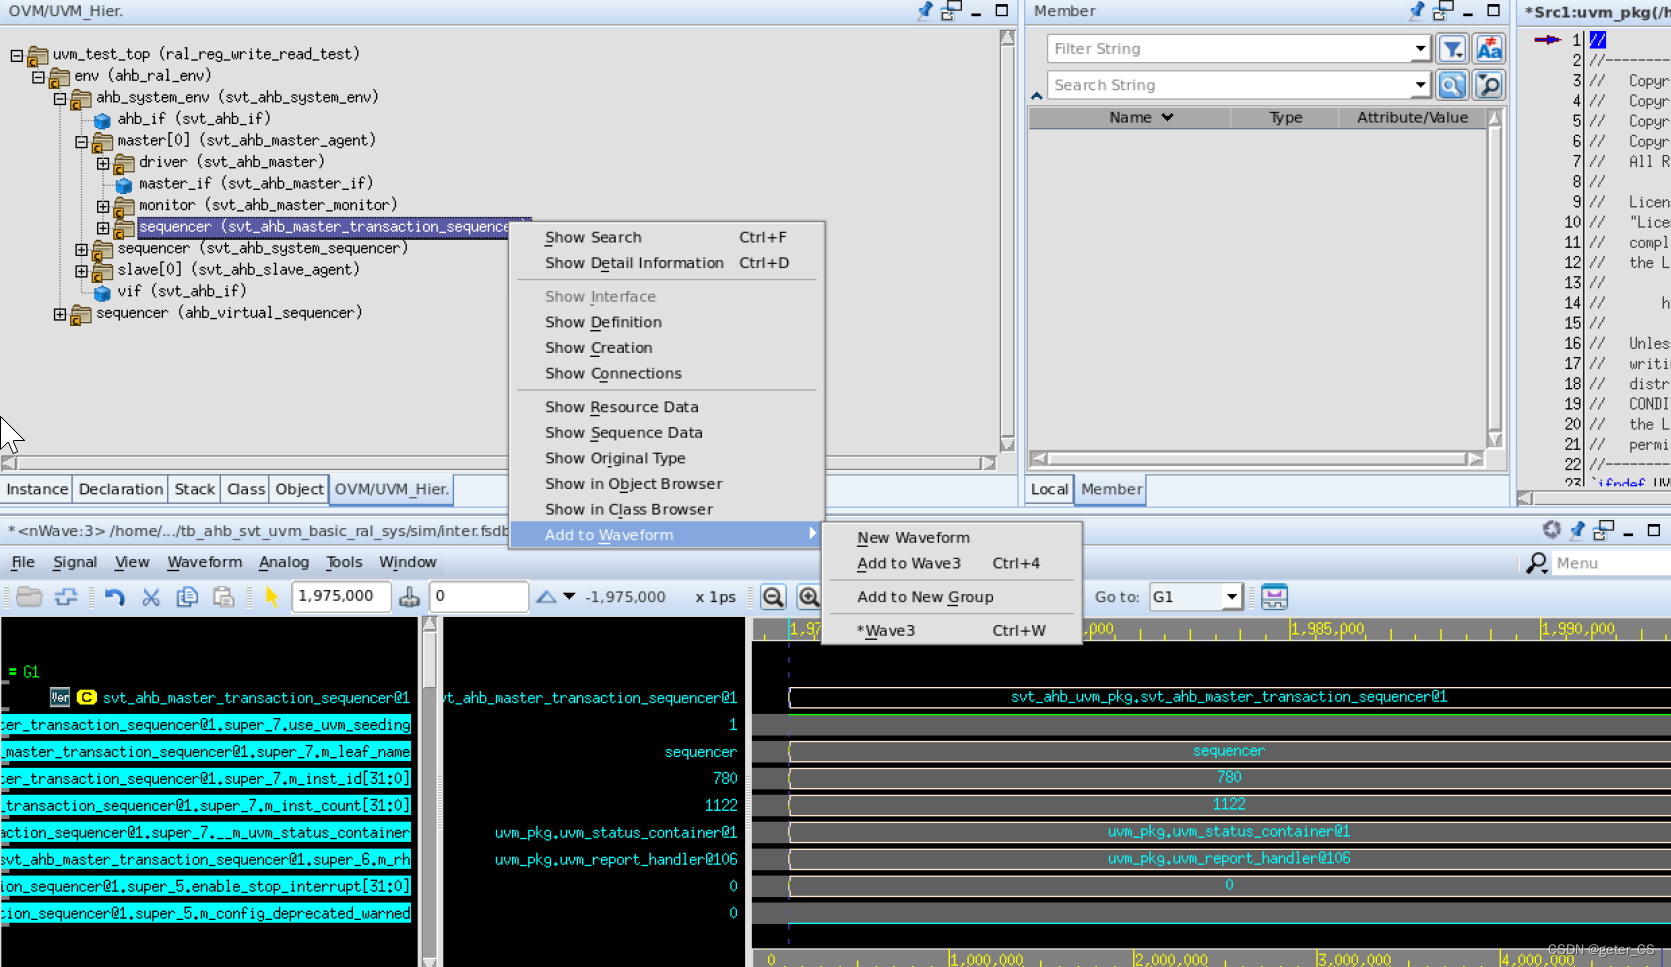This screenshot has height=967, width=1671.
Task: Collapse the env (ahb_ral_env) tree node
Action: tap(37, 75)
